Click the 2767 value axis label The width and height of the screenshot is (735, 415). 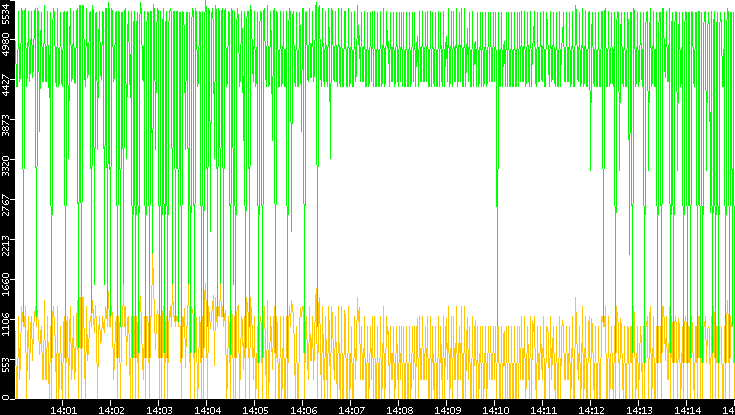(x=6, y=205)
